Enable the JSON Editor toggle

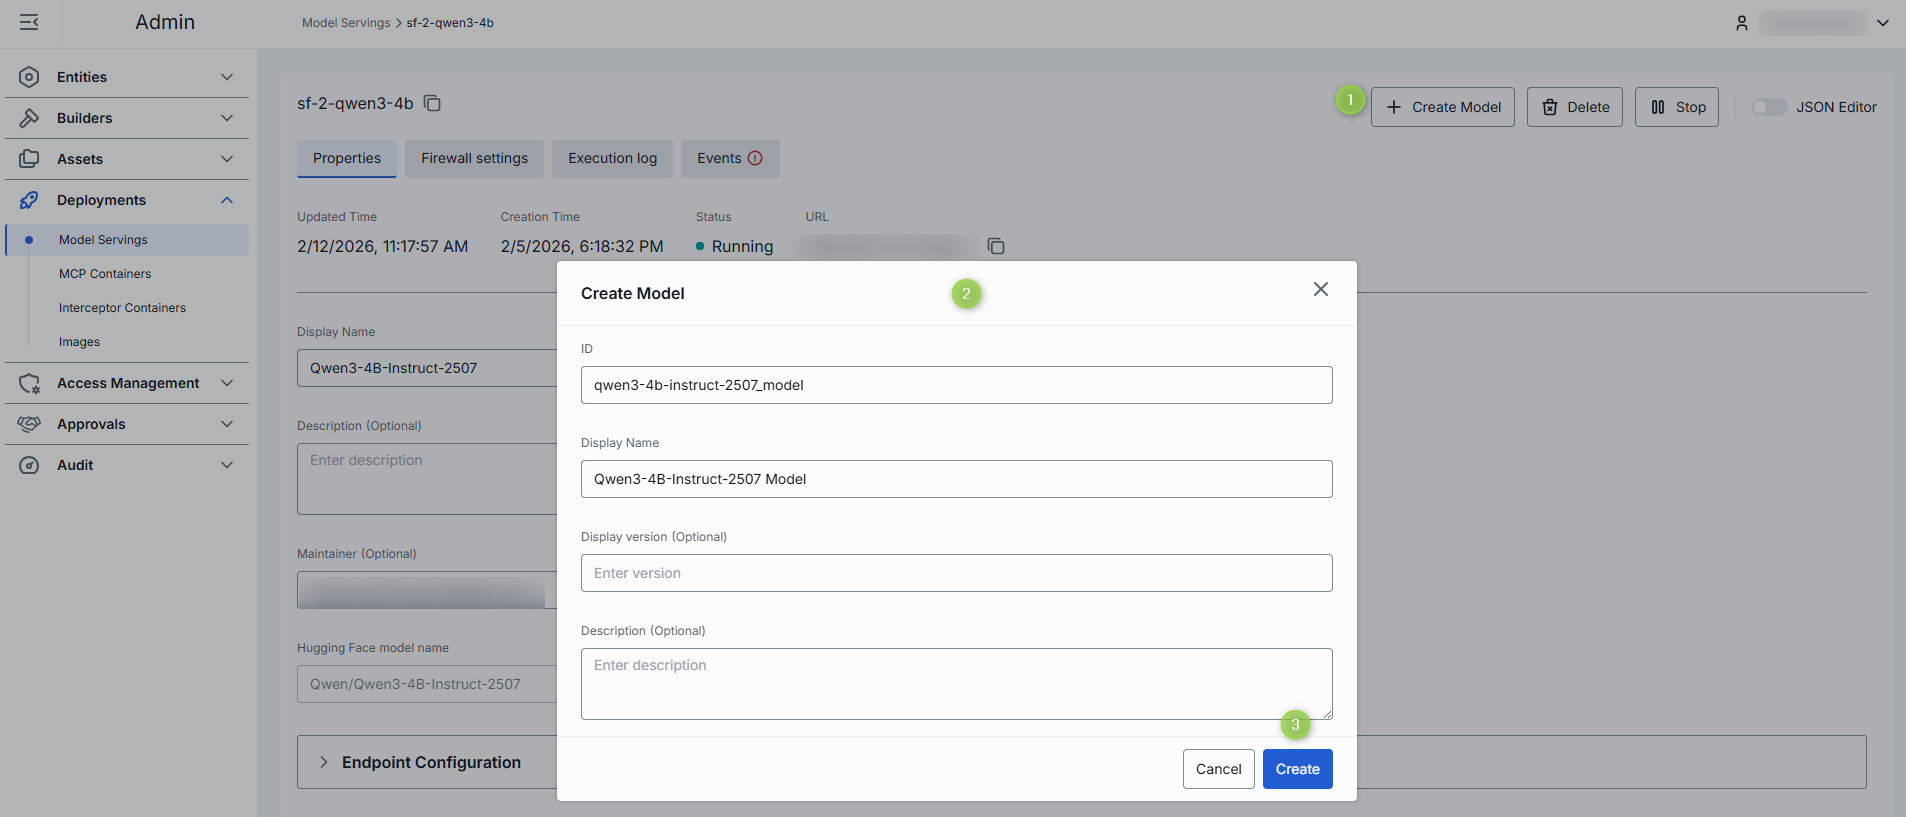[1768, 107]
